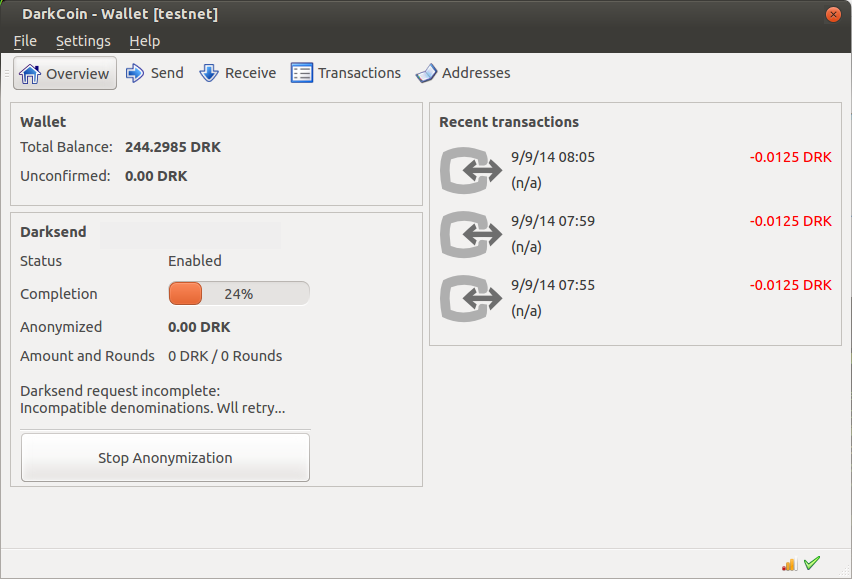The image size is (852, 579).
Task: Click the Overview house icon
Action: pos(30,73)
